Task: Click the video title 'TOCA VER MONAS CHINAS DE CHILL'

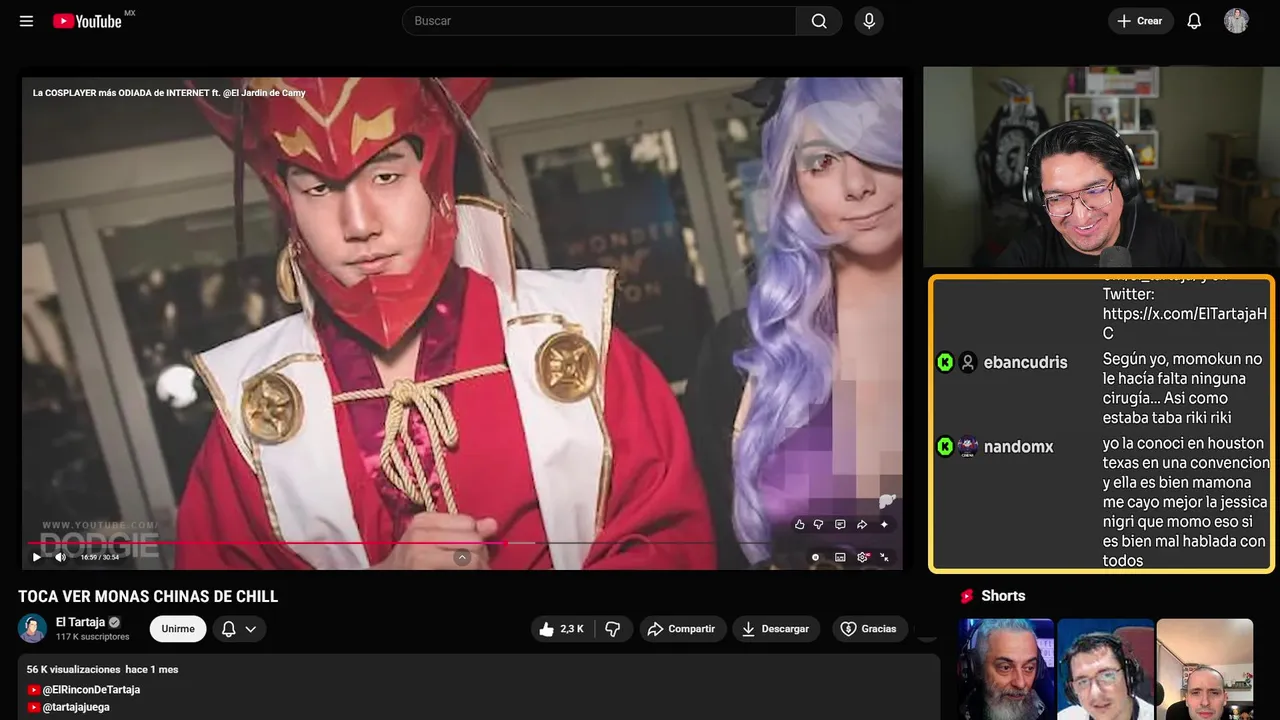Action: point(148,596)
